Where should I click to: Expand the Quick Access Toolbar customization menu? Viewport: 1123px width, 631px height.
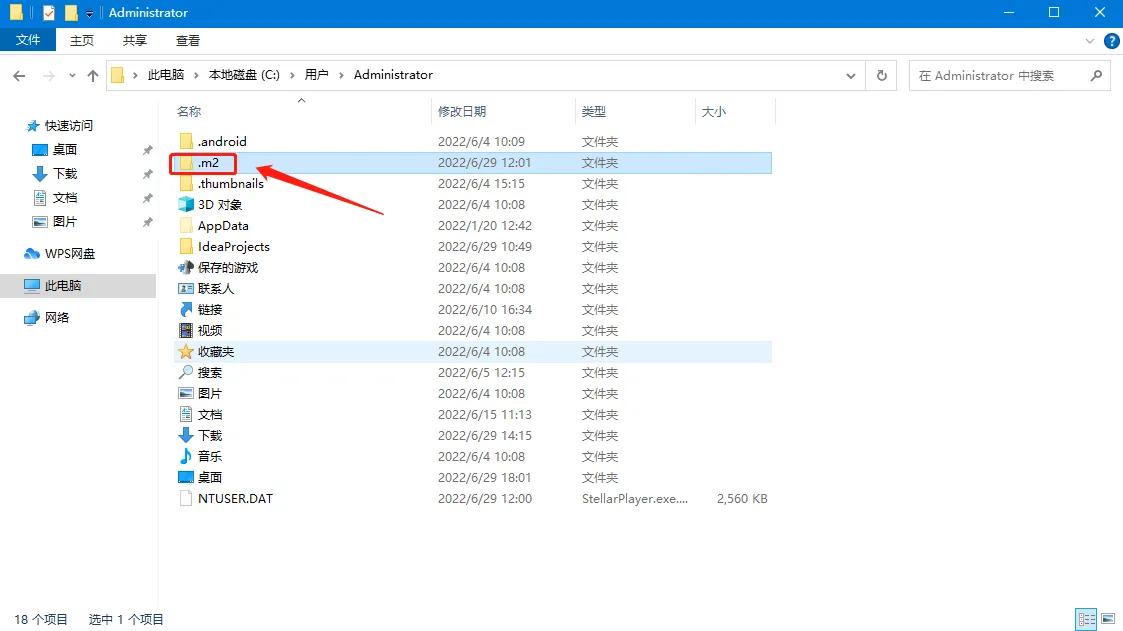[x=88, y=13]
